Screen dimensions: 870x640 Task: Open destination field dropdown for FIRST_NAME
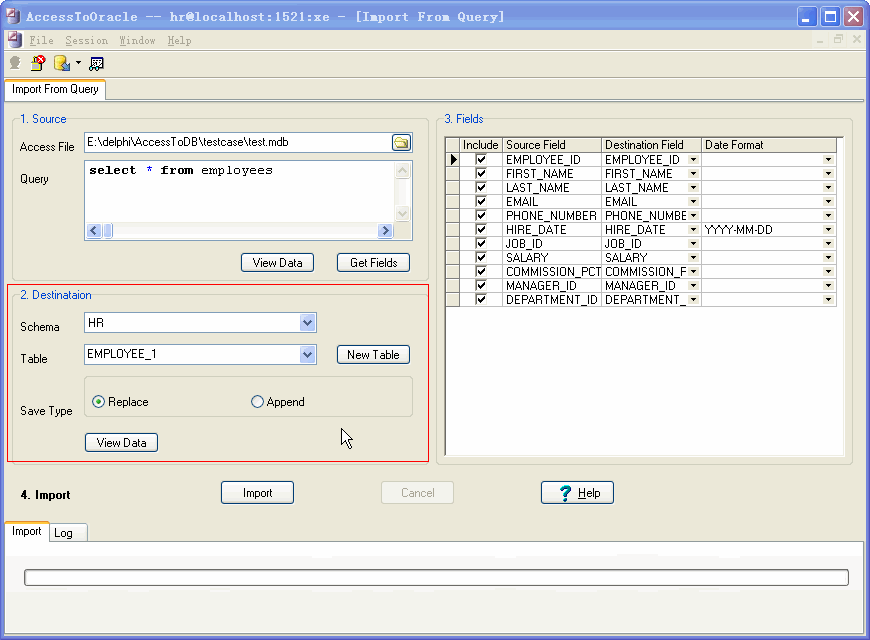693,174
